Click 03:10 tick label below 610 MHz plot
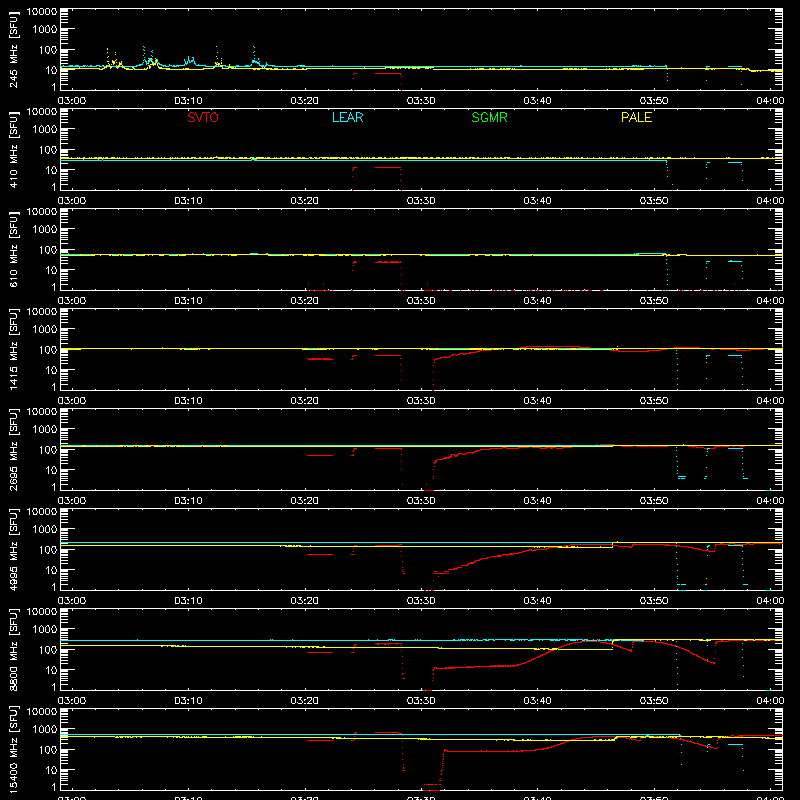Screen dimensions: 800x800 click(188, 301)
